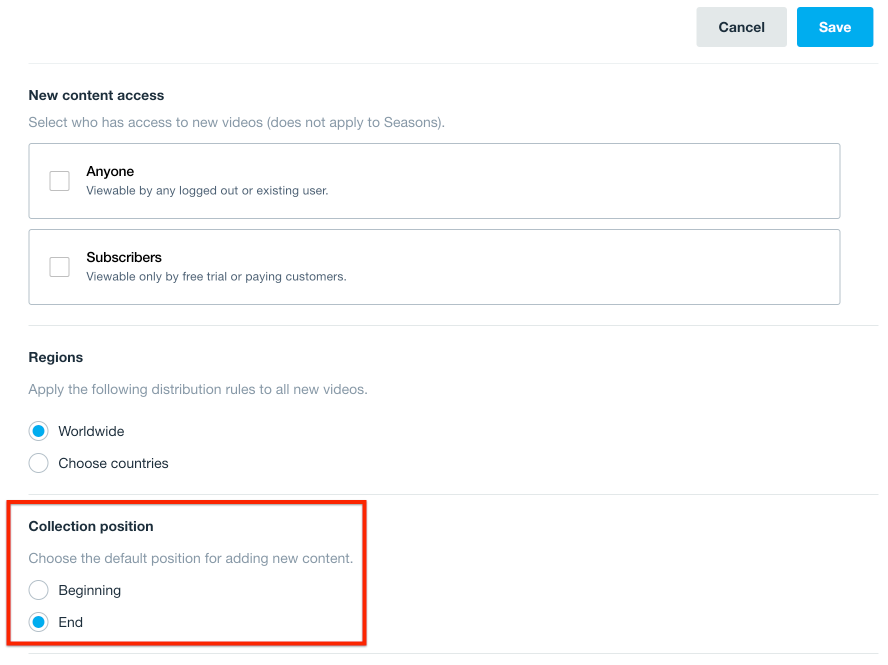Image resolution: width=888 pixels, height=665 pixels.
Task: Select the Worldwide radio button
Action: [x=39, y=431]
